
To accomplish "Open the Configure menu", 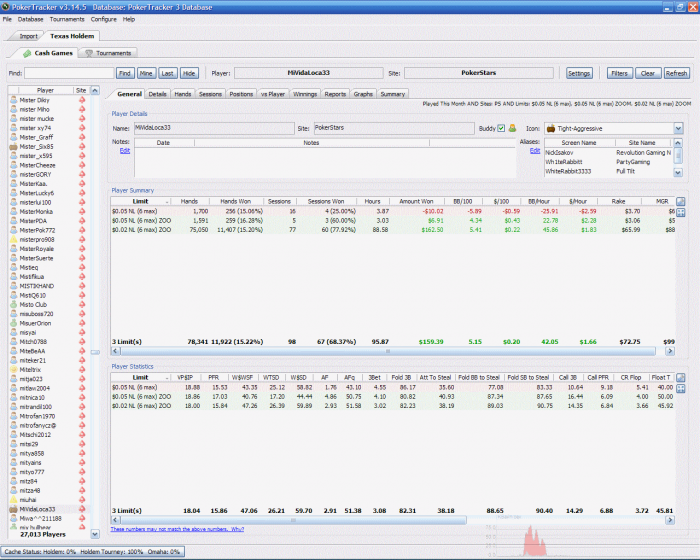I will point(104,19).
